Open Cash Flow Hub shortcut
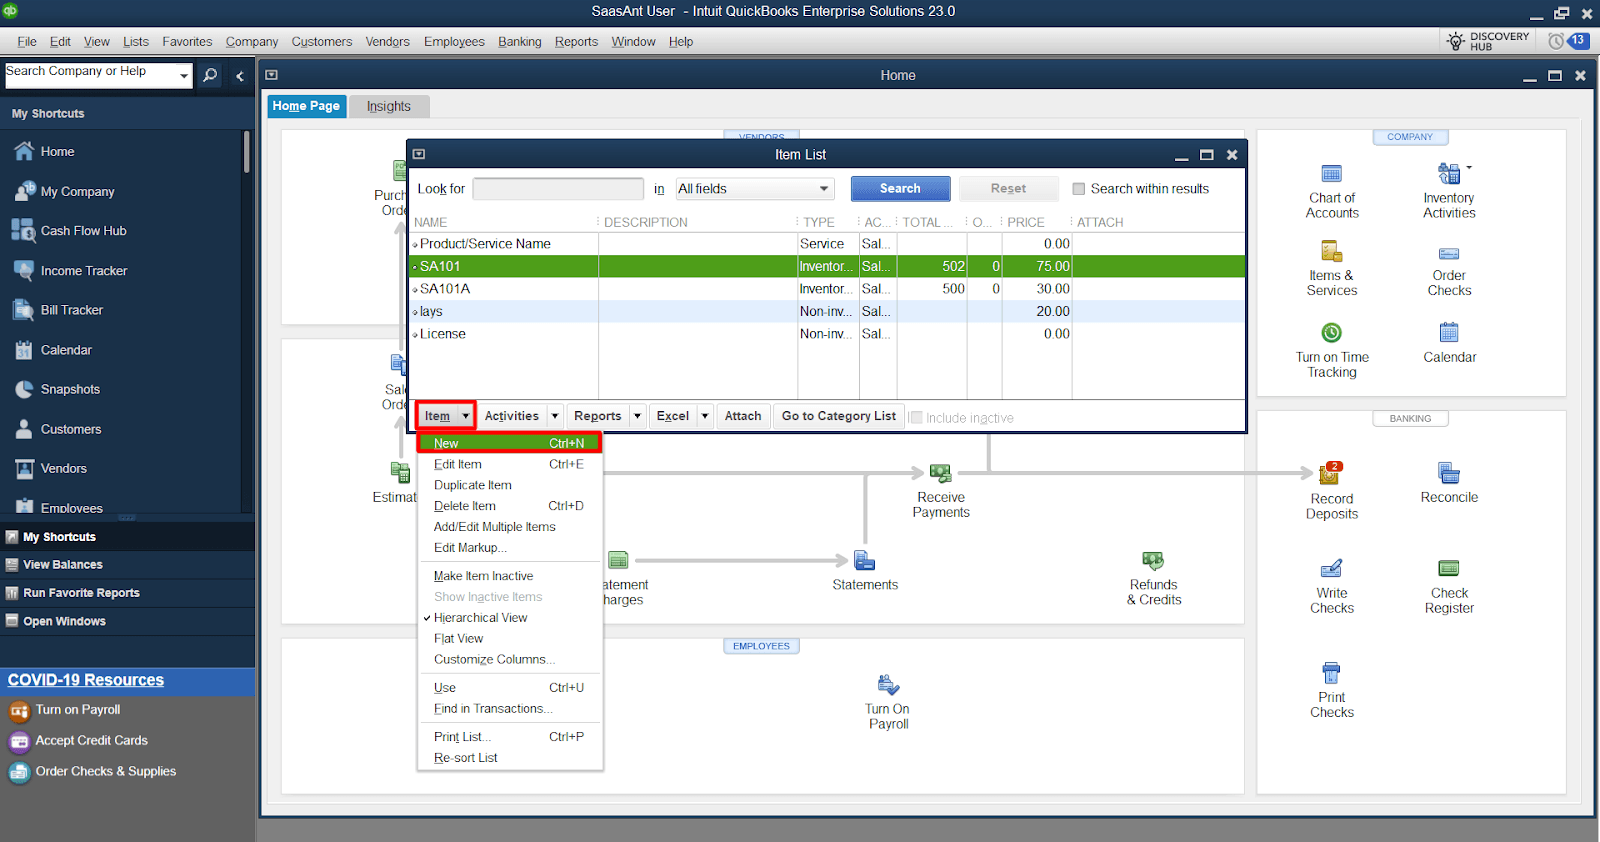1600x842 pixels. [83, 231]
